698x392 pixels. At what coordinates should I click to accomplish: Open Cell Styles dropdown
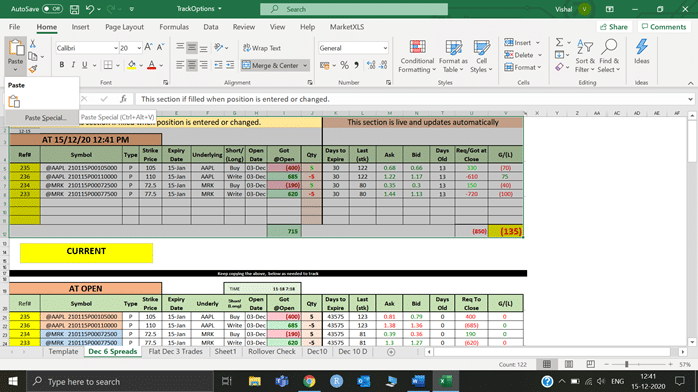pyautogui.click(x=481, y=56)
